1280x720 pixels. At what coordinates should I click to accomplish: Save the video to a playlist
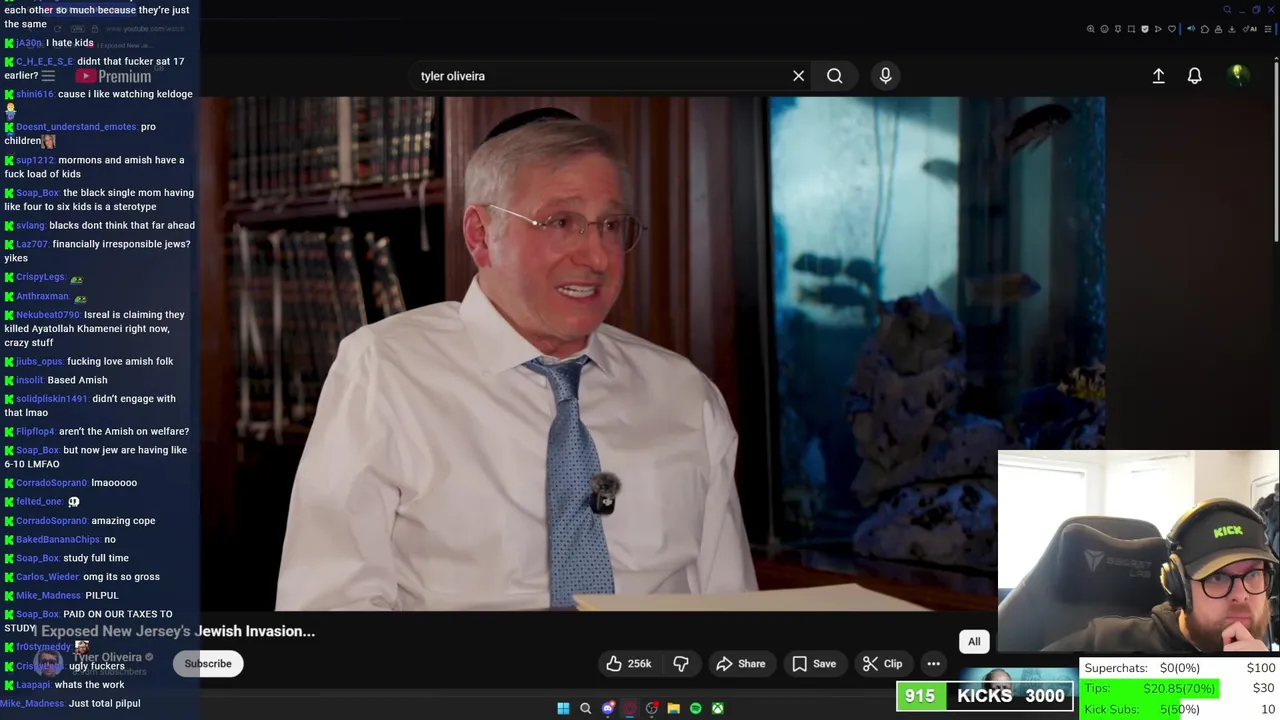pos(814,664)
